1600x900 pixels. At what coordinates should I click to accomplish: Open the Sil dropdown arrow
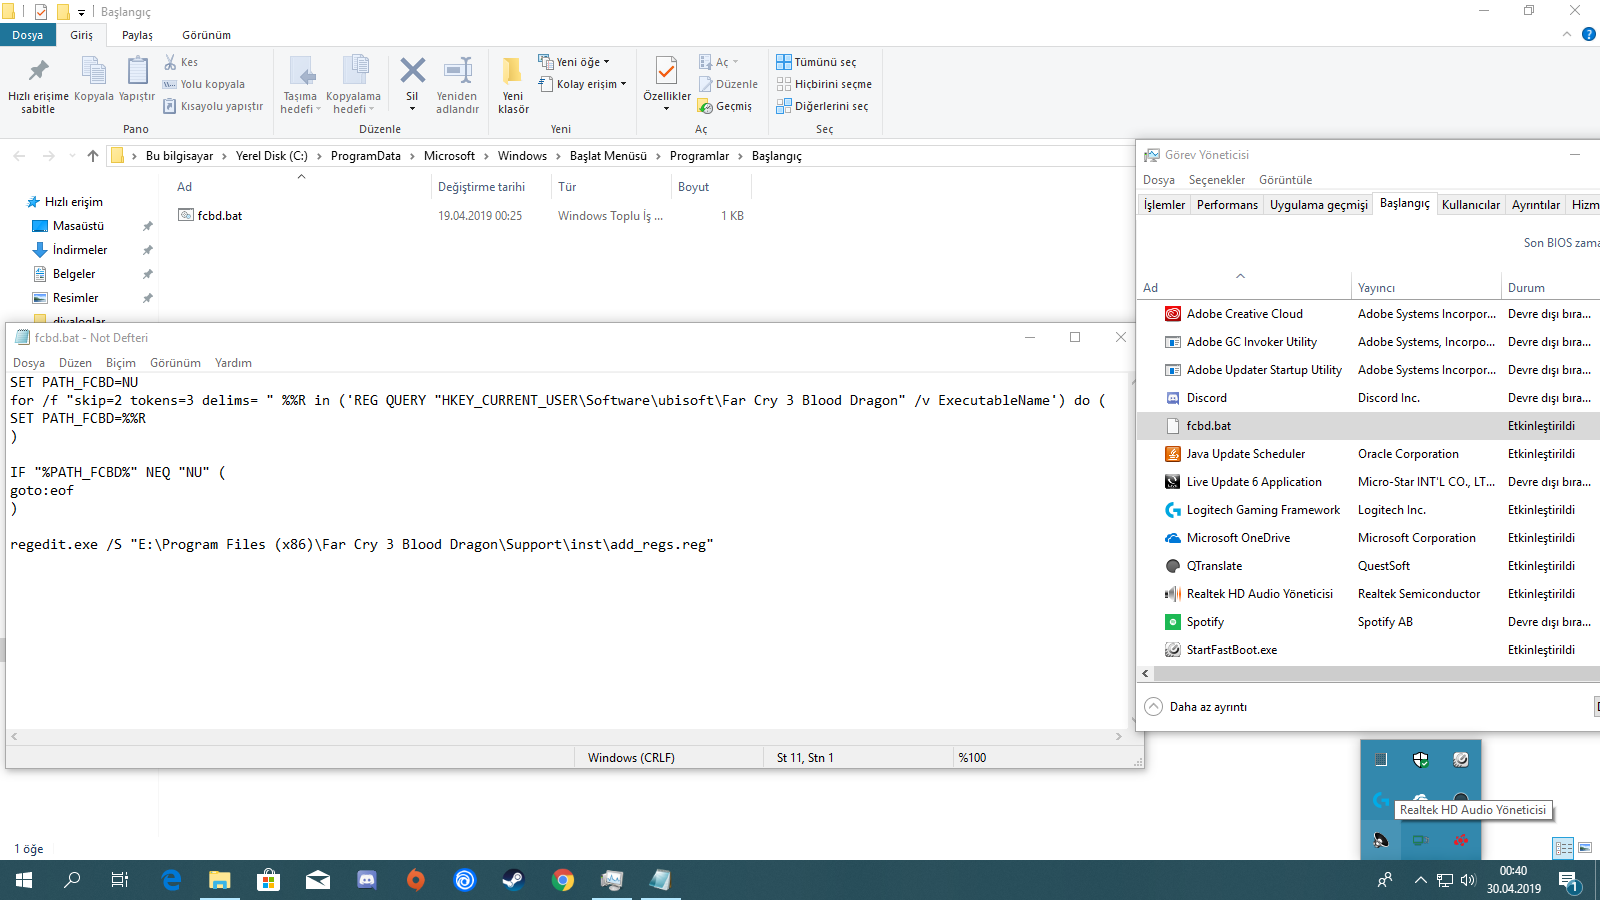[412, 109]
